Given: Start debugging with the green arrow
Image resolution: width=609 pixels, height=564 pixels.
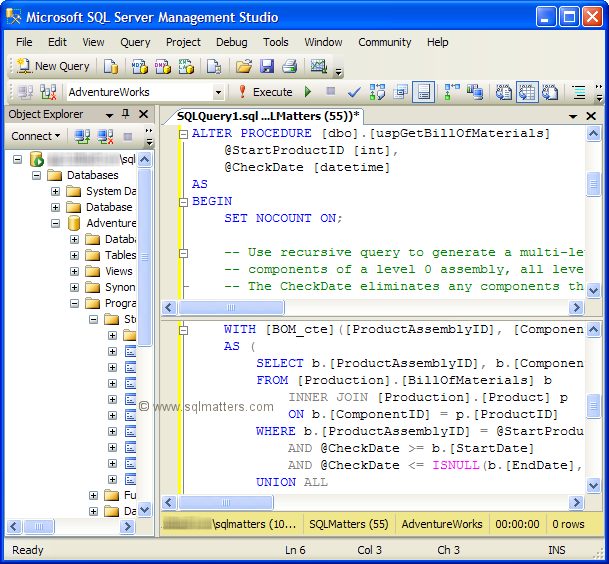Looking at the screenshot, I should [x=308, y=92].
